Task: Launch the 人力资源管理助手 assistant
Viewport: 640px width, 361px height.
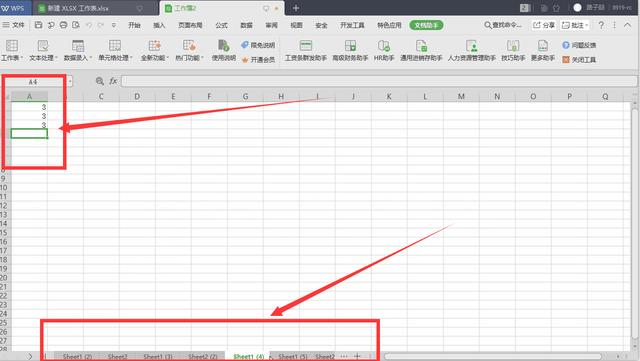Action: click(x=471, y=51)
